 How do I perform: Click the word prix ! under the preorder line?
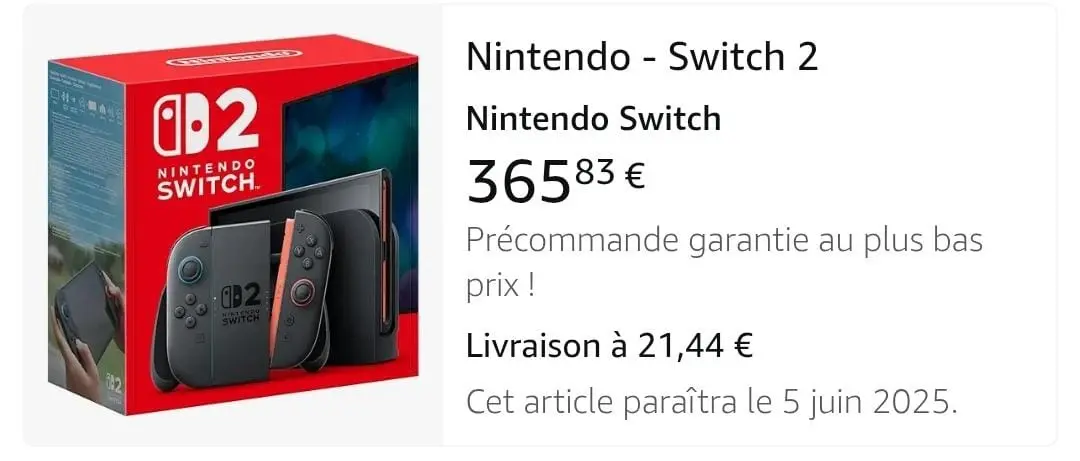click(501, 287)
